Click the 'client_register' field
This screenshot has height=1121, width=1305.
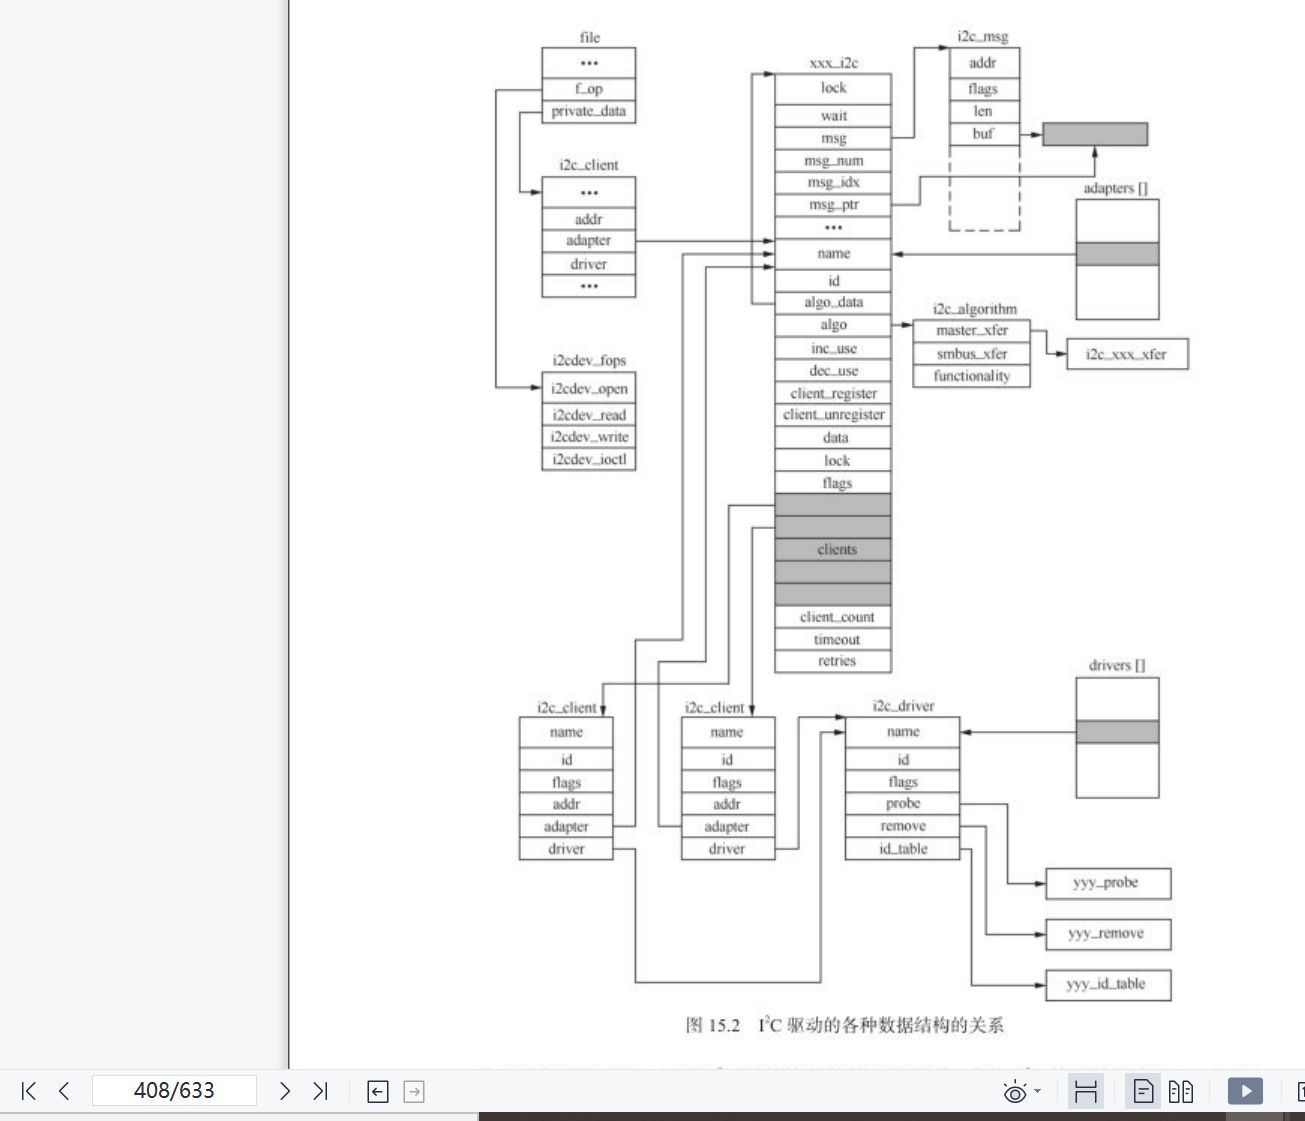click(833, 394)
